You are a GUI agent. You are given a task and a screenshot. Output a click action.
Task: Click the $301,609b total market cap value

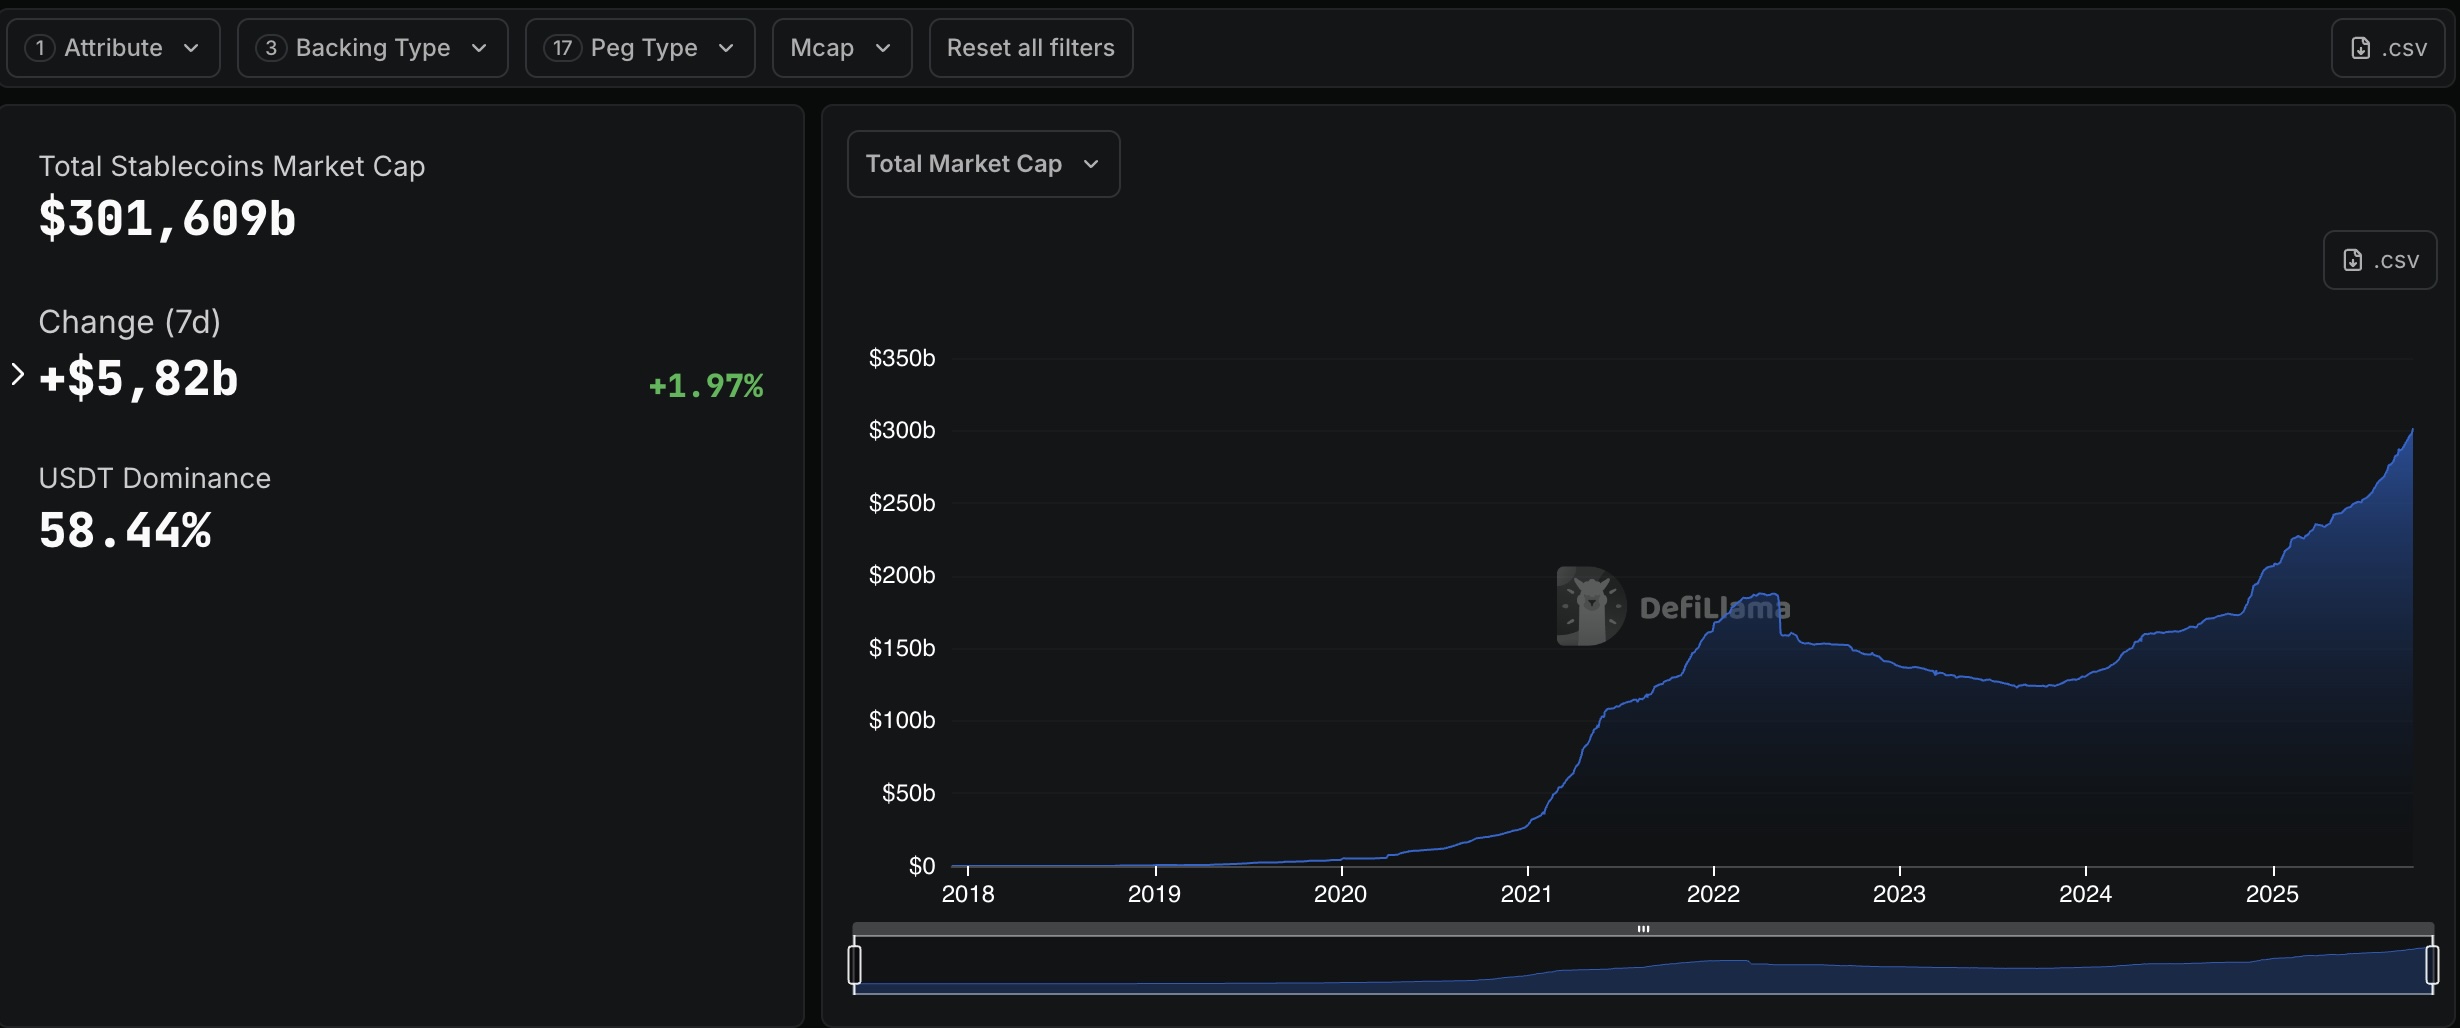[x=167, y=218]
